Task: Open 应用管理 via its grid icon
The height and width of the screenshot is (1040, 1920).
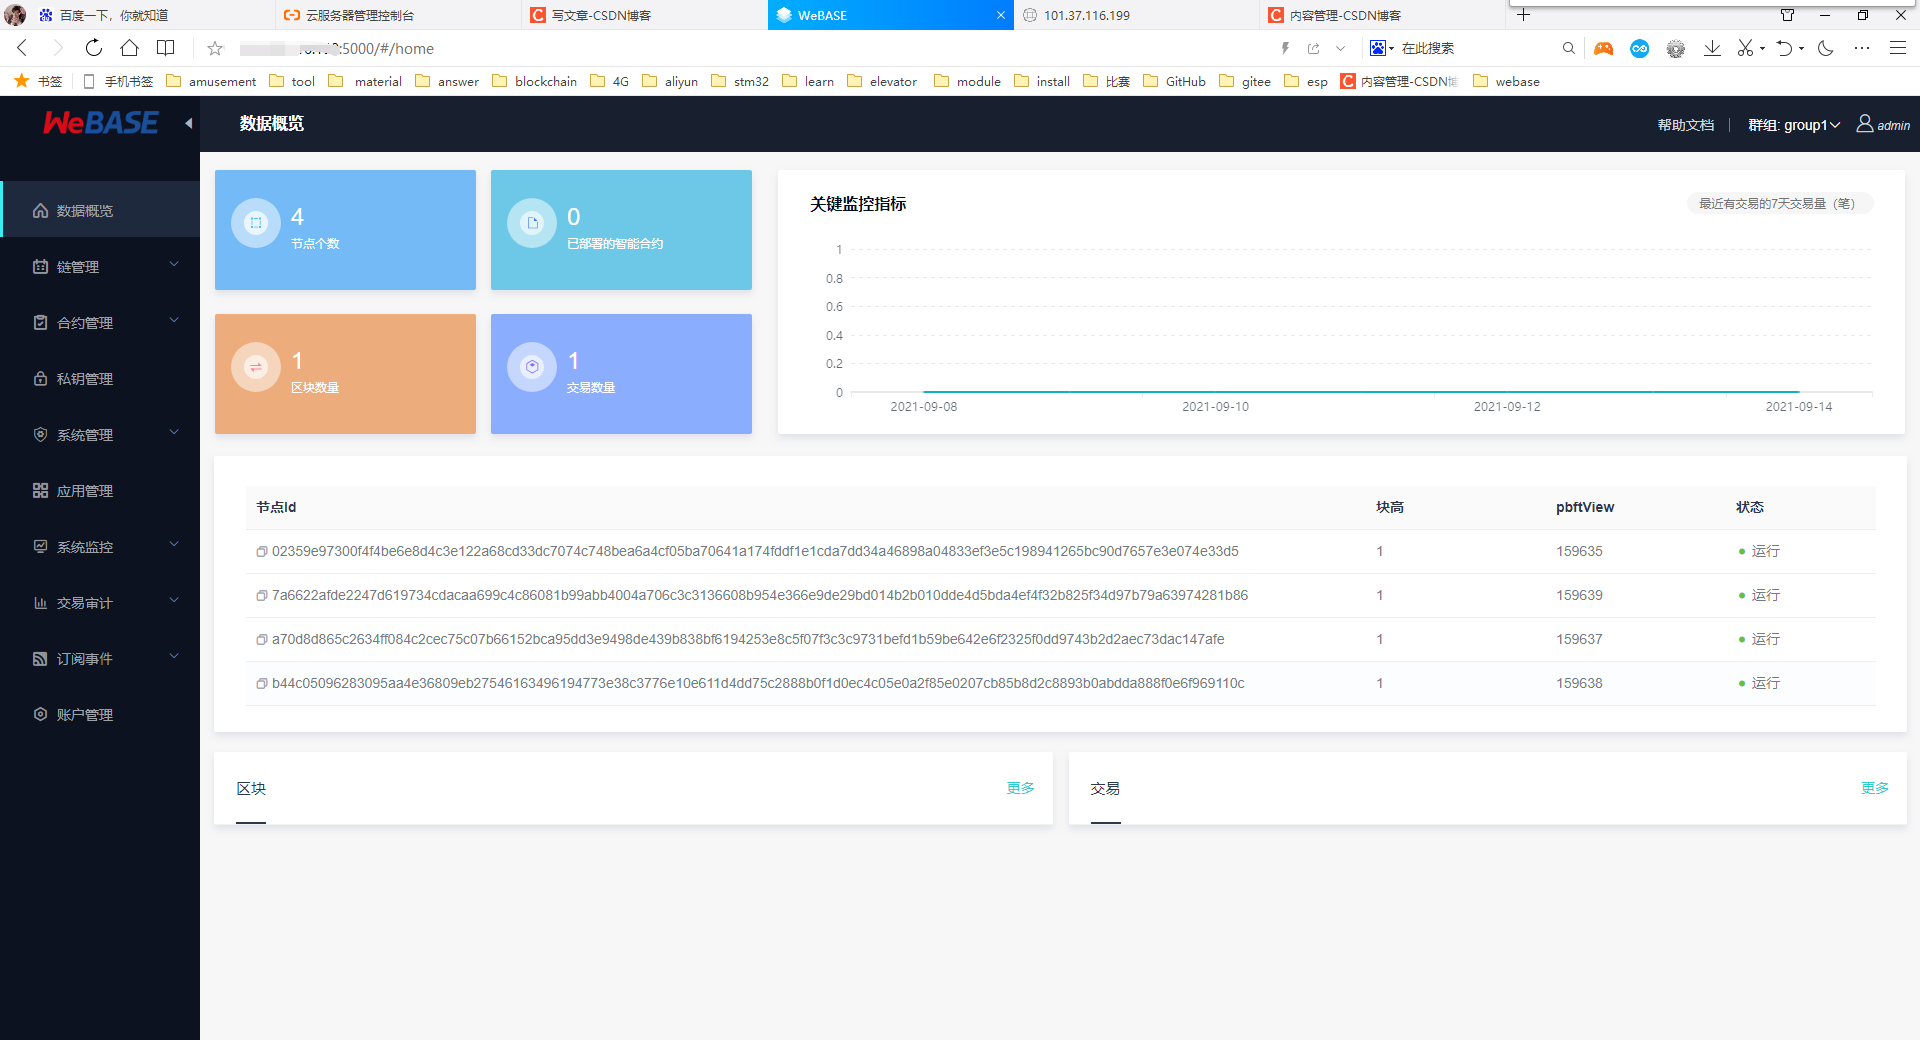Action: click(x=40, y=490)
